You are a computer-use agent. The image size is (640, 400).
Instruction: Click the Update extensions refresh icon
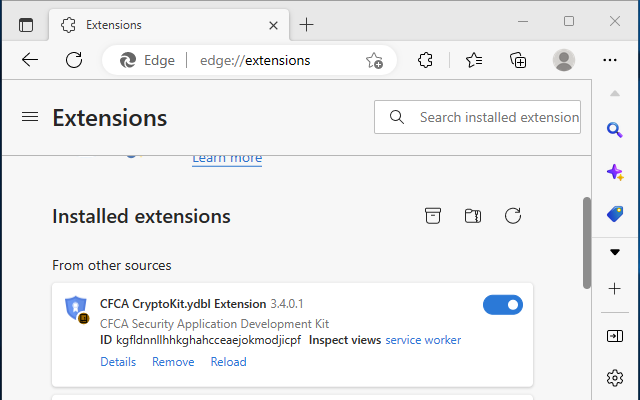tap(513, 216)
